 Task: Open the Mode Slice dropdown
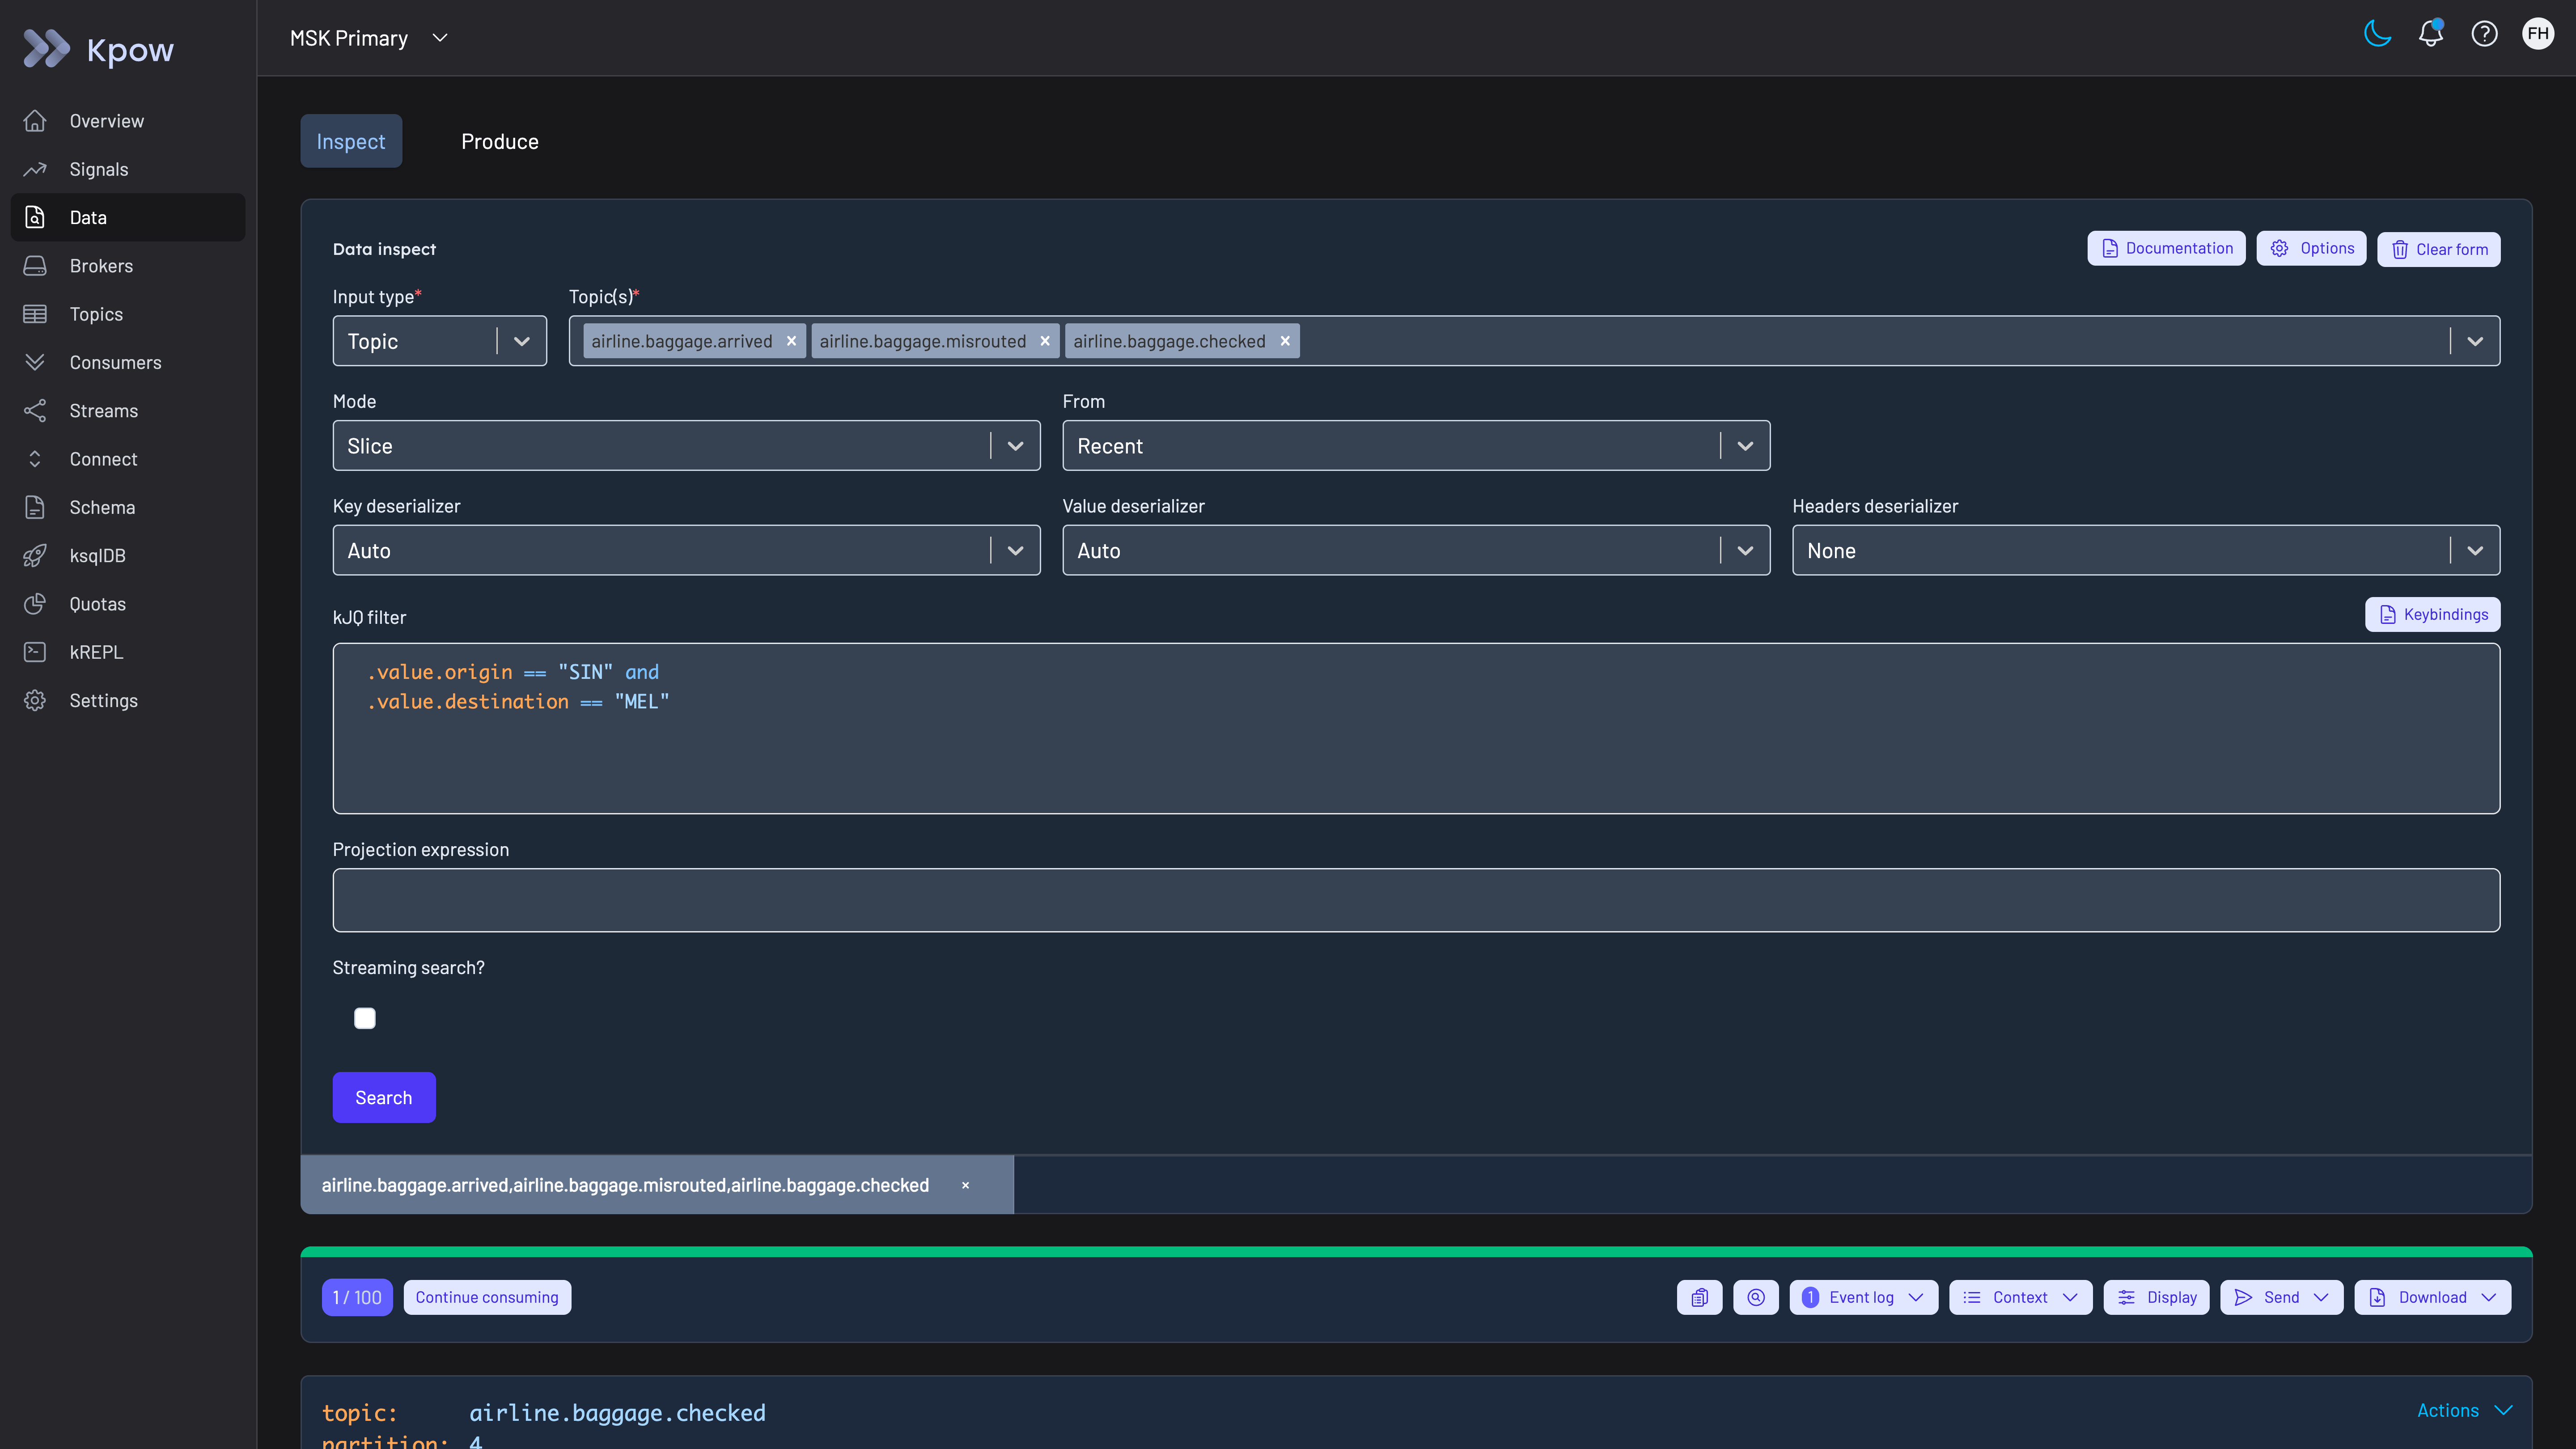coord(686,446)
